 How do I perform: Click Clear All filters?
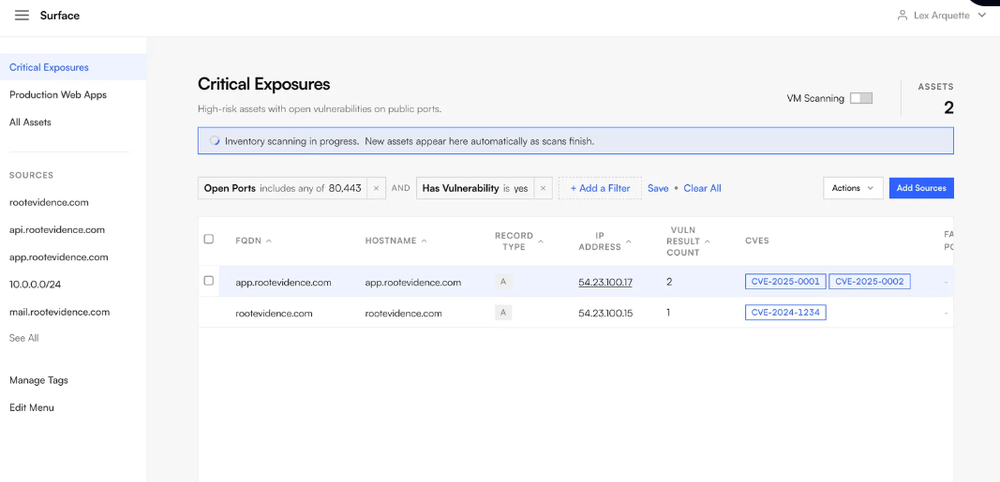click(702, 188)
